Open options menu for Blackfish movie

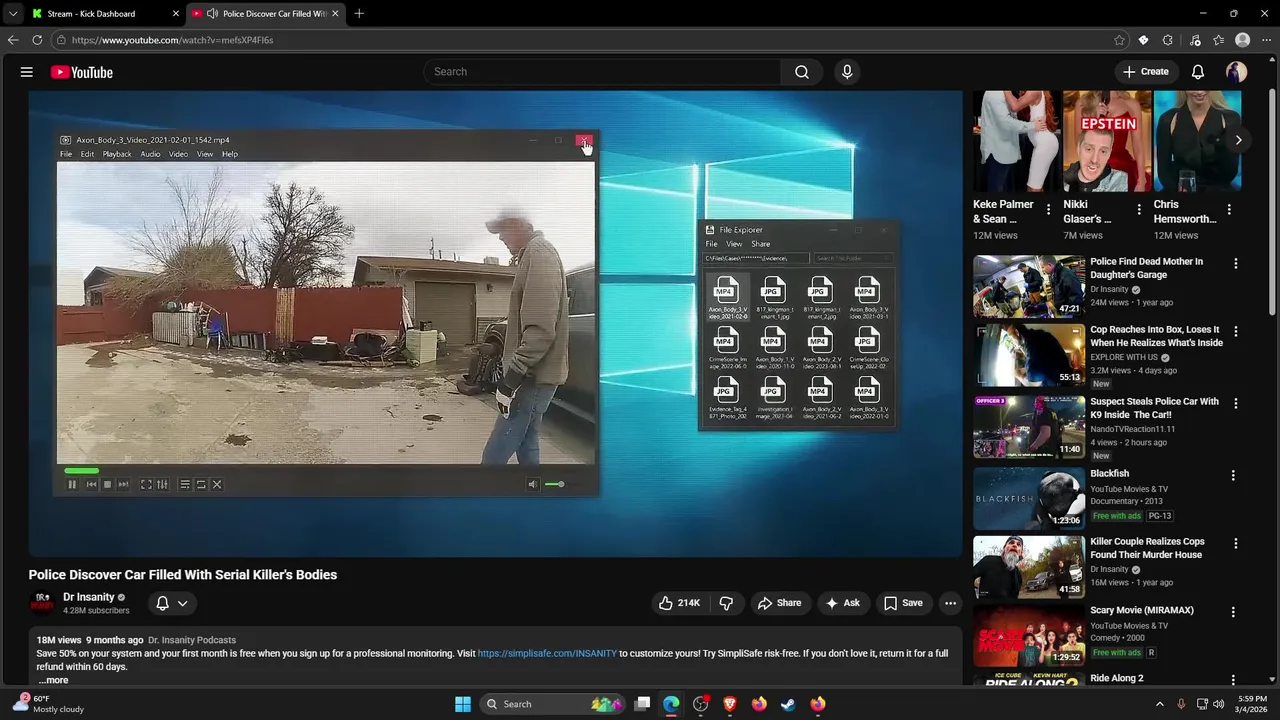pyautogui.click(x=1233, y=476)
